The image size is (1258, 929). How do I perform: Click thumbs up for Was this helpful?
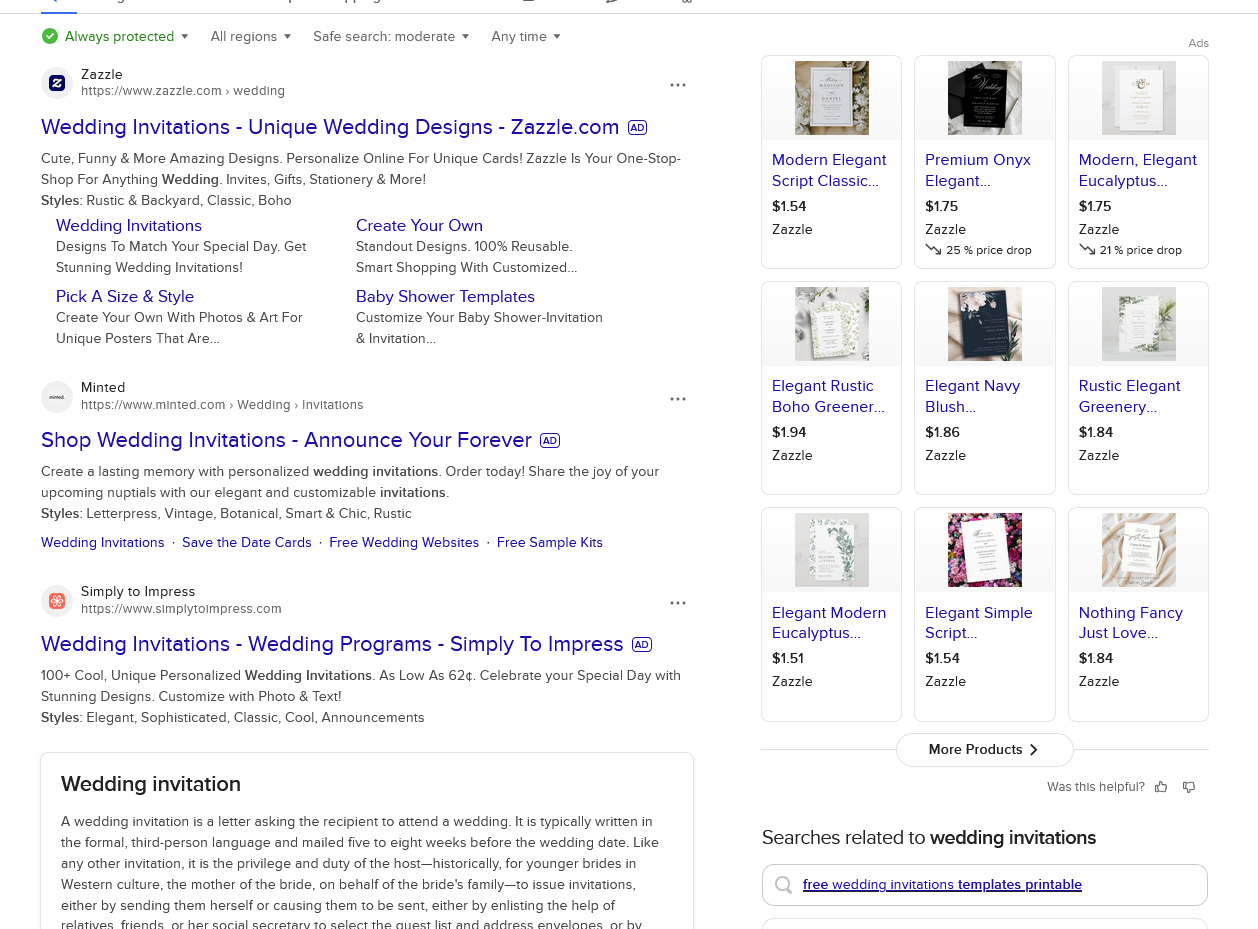pyautogui.click(x=1161, y=787)
